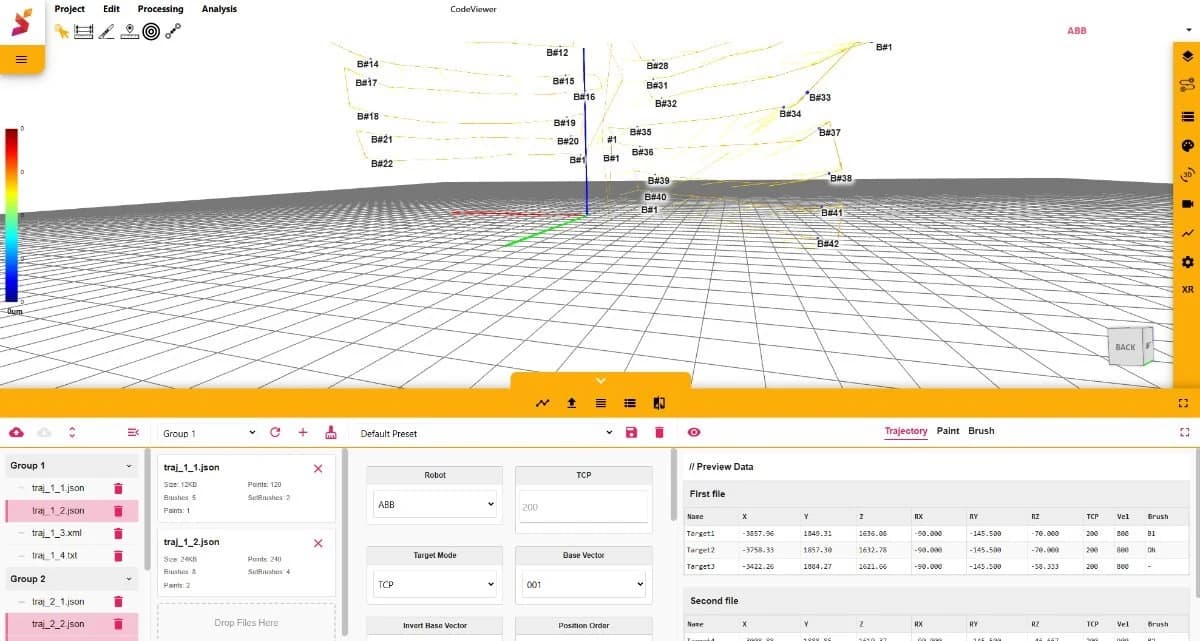Click the color scale legend bar
The width and height of the screenshot is (1200, 641).
click(x=11, y=215)
